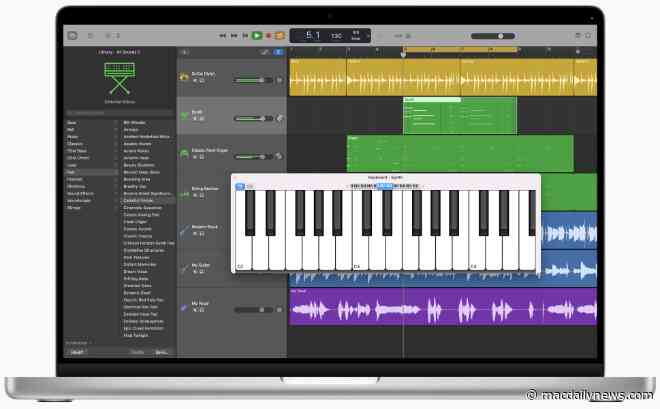Open the Library panel button
The height and width of the screenshot is (409, 660).
click(72, 36)
